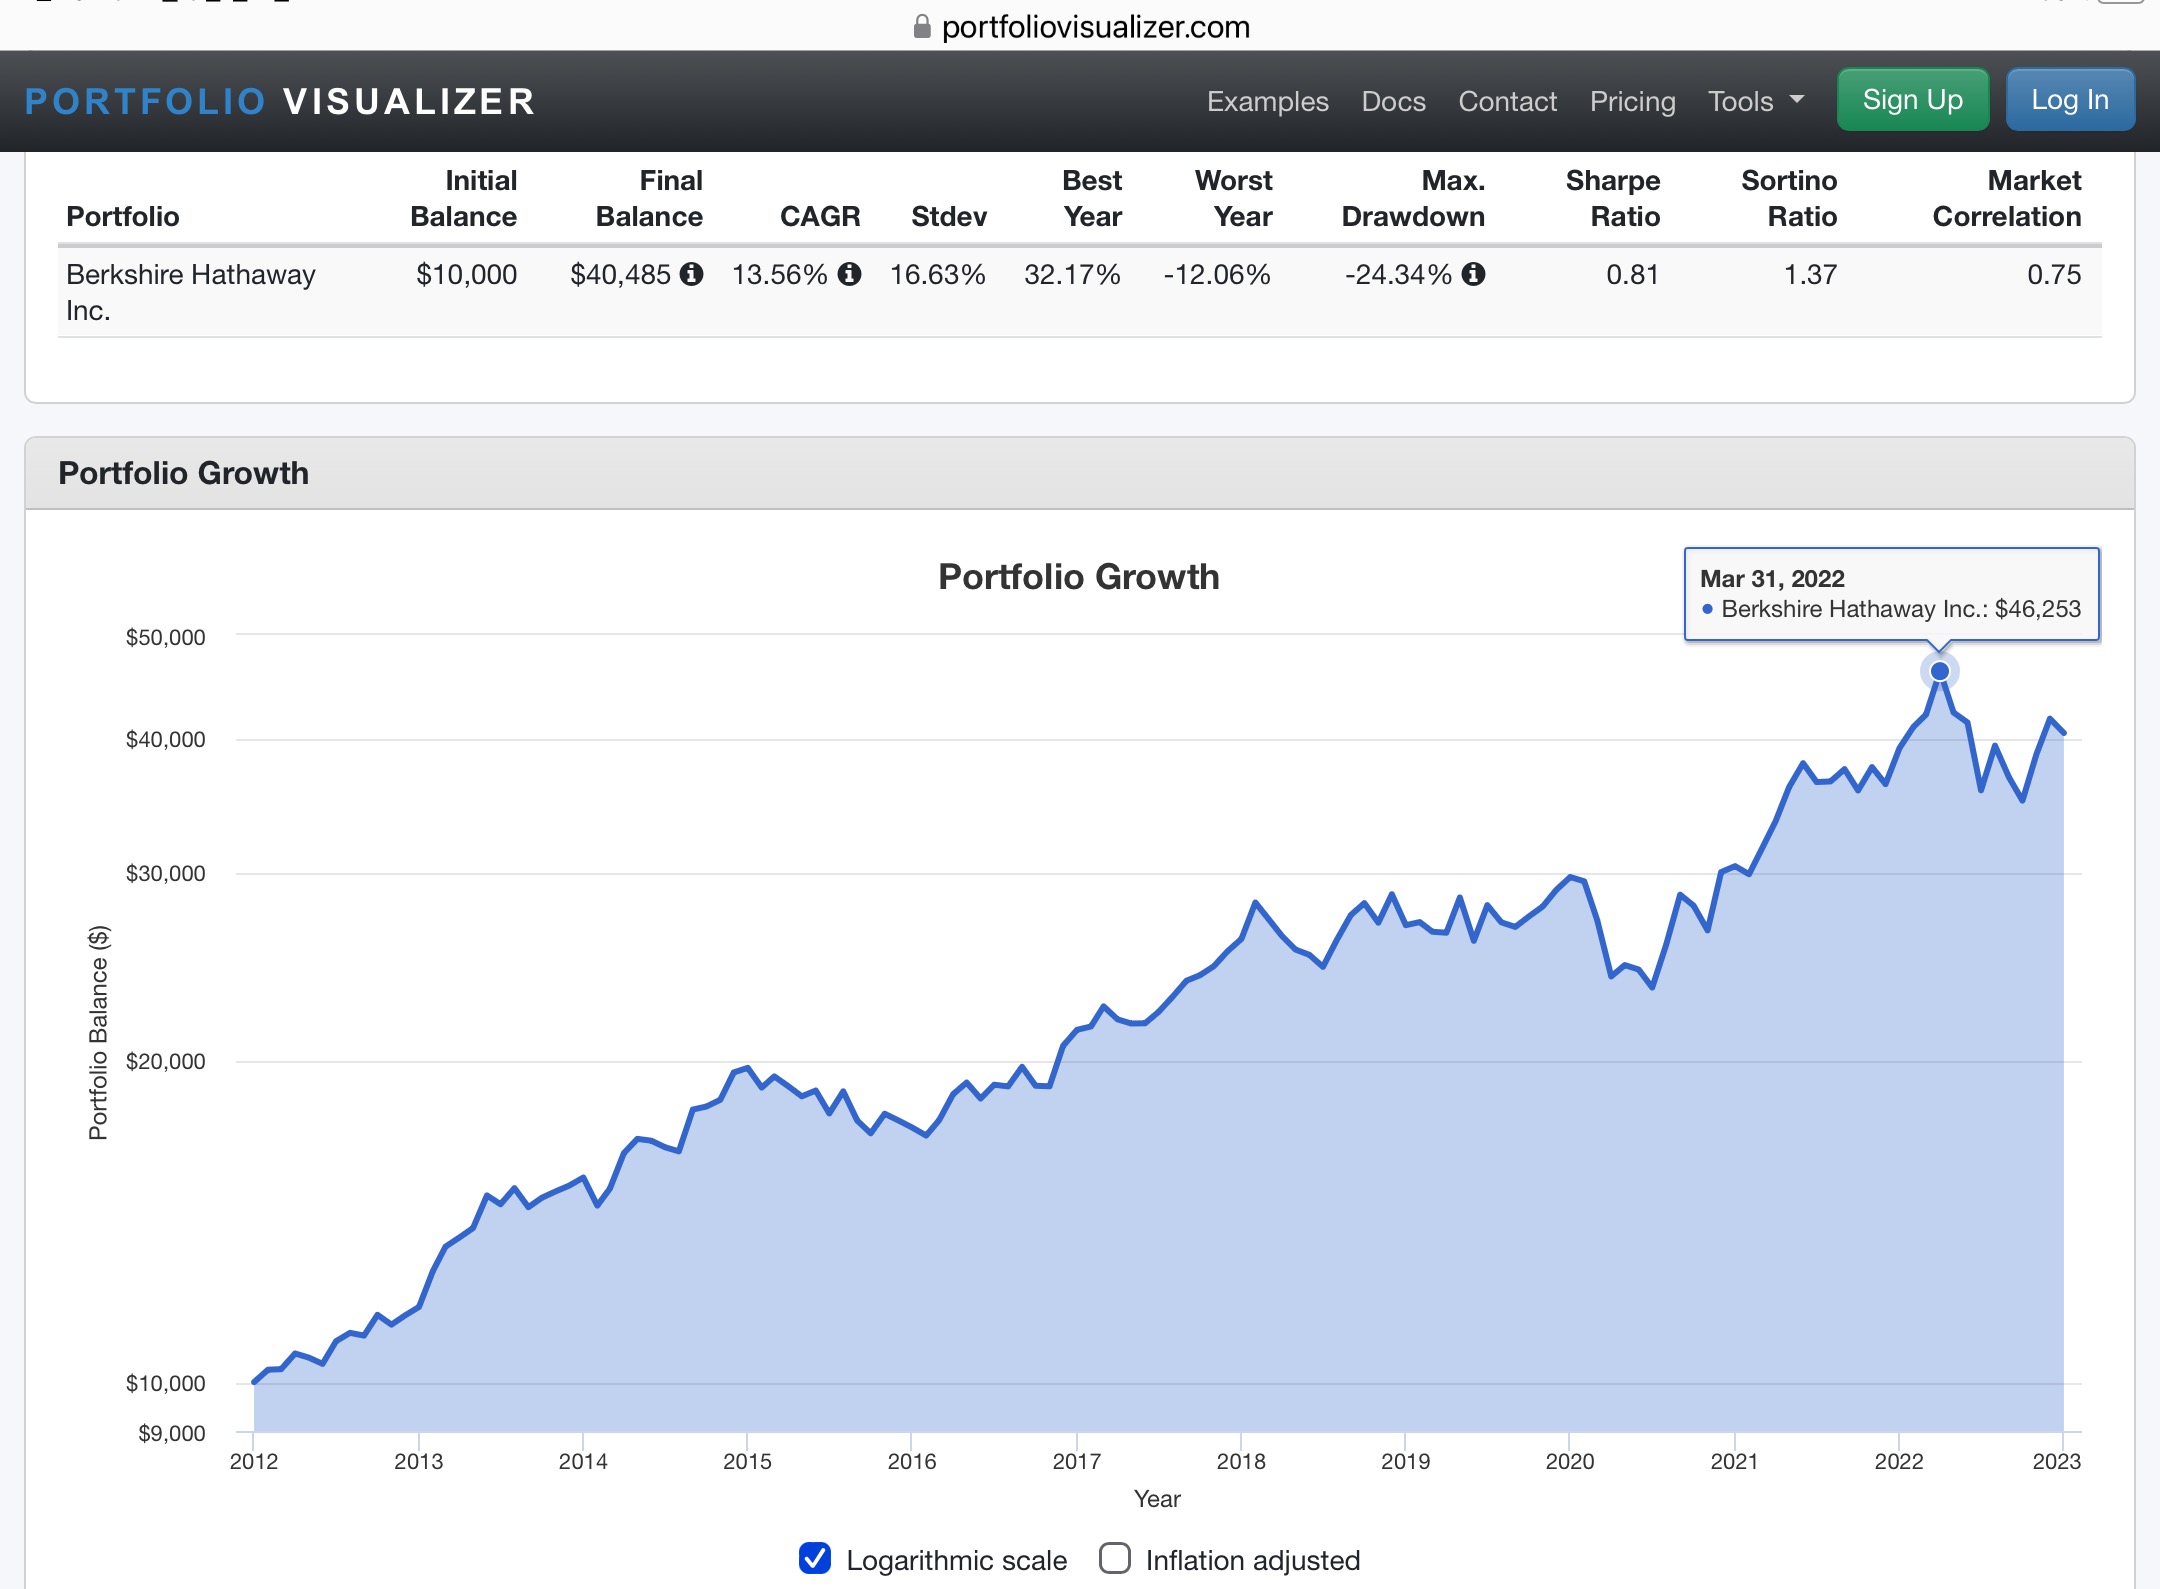The width and height of the screenshot is (2160, 1589).
Task: Click the $50,000 y-axis label
Action: click(165, 637)
